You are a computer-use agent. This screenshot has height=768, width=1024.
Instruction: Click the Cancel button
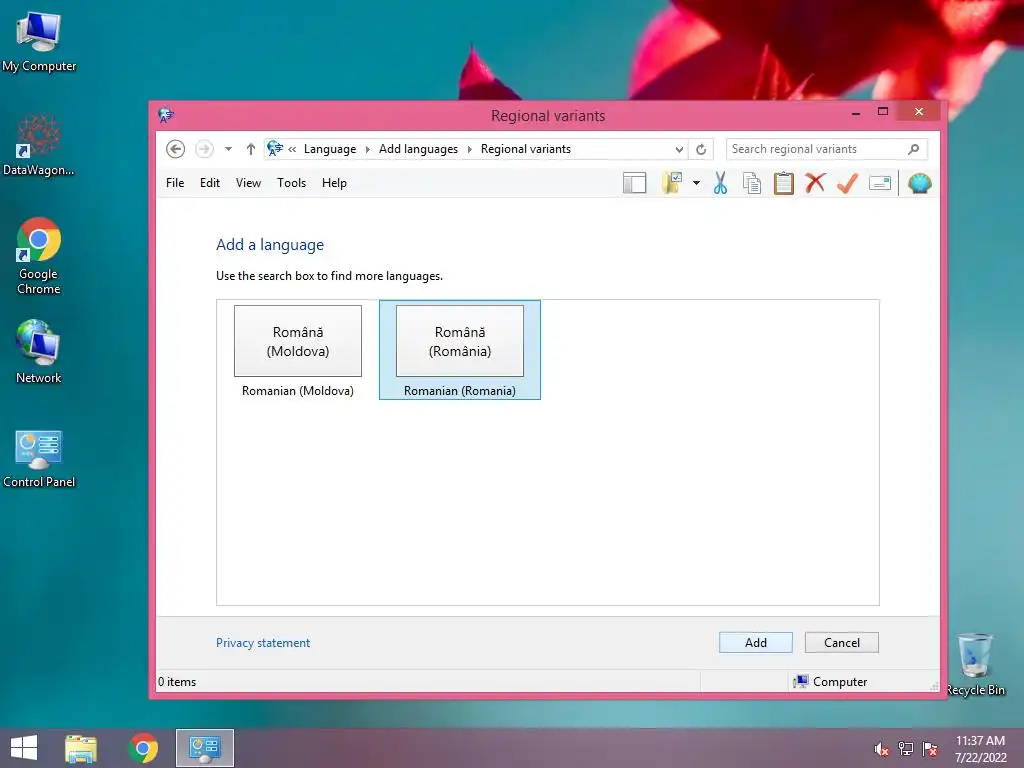coord(842,643)
